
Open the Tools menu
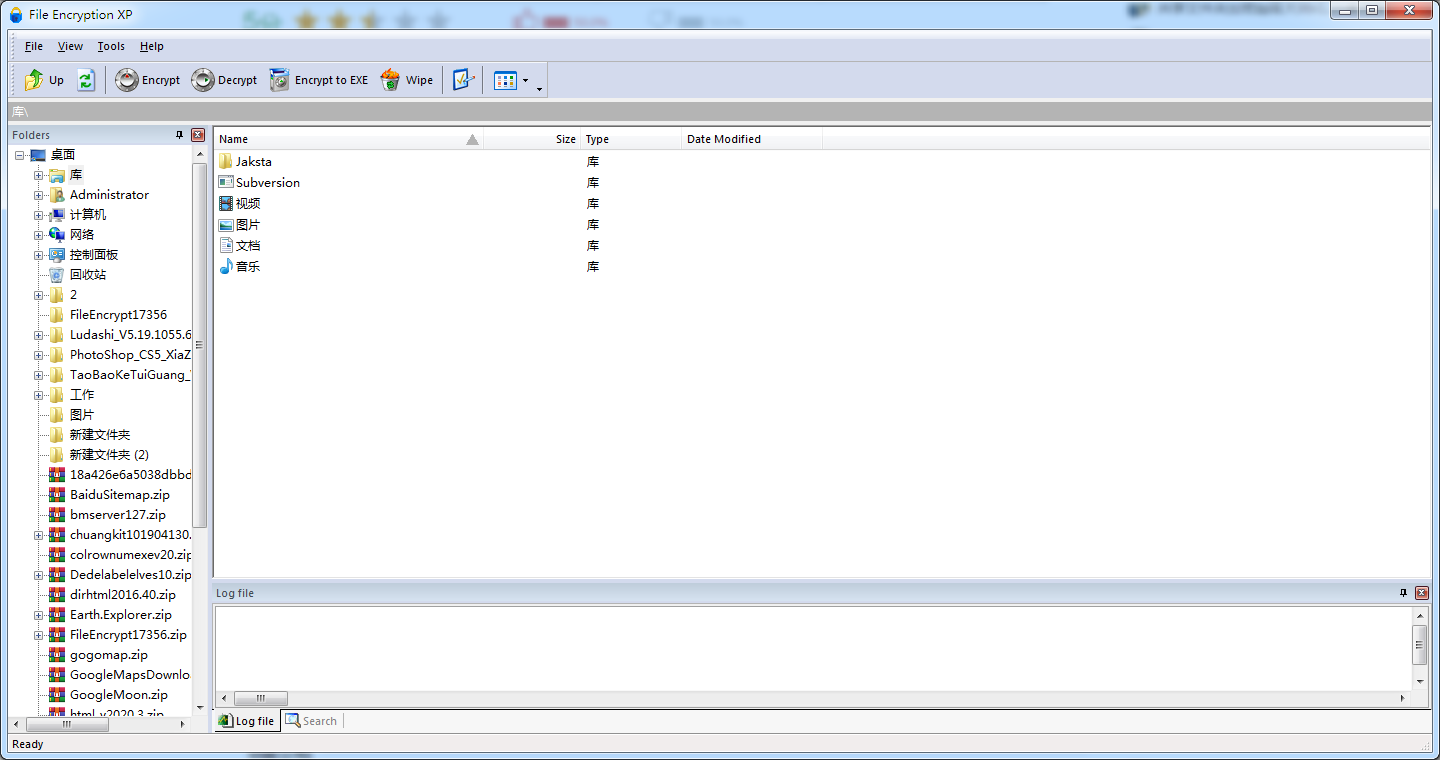point(111,46)
